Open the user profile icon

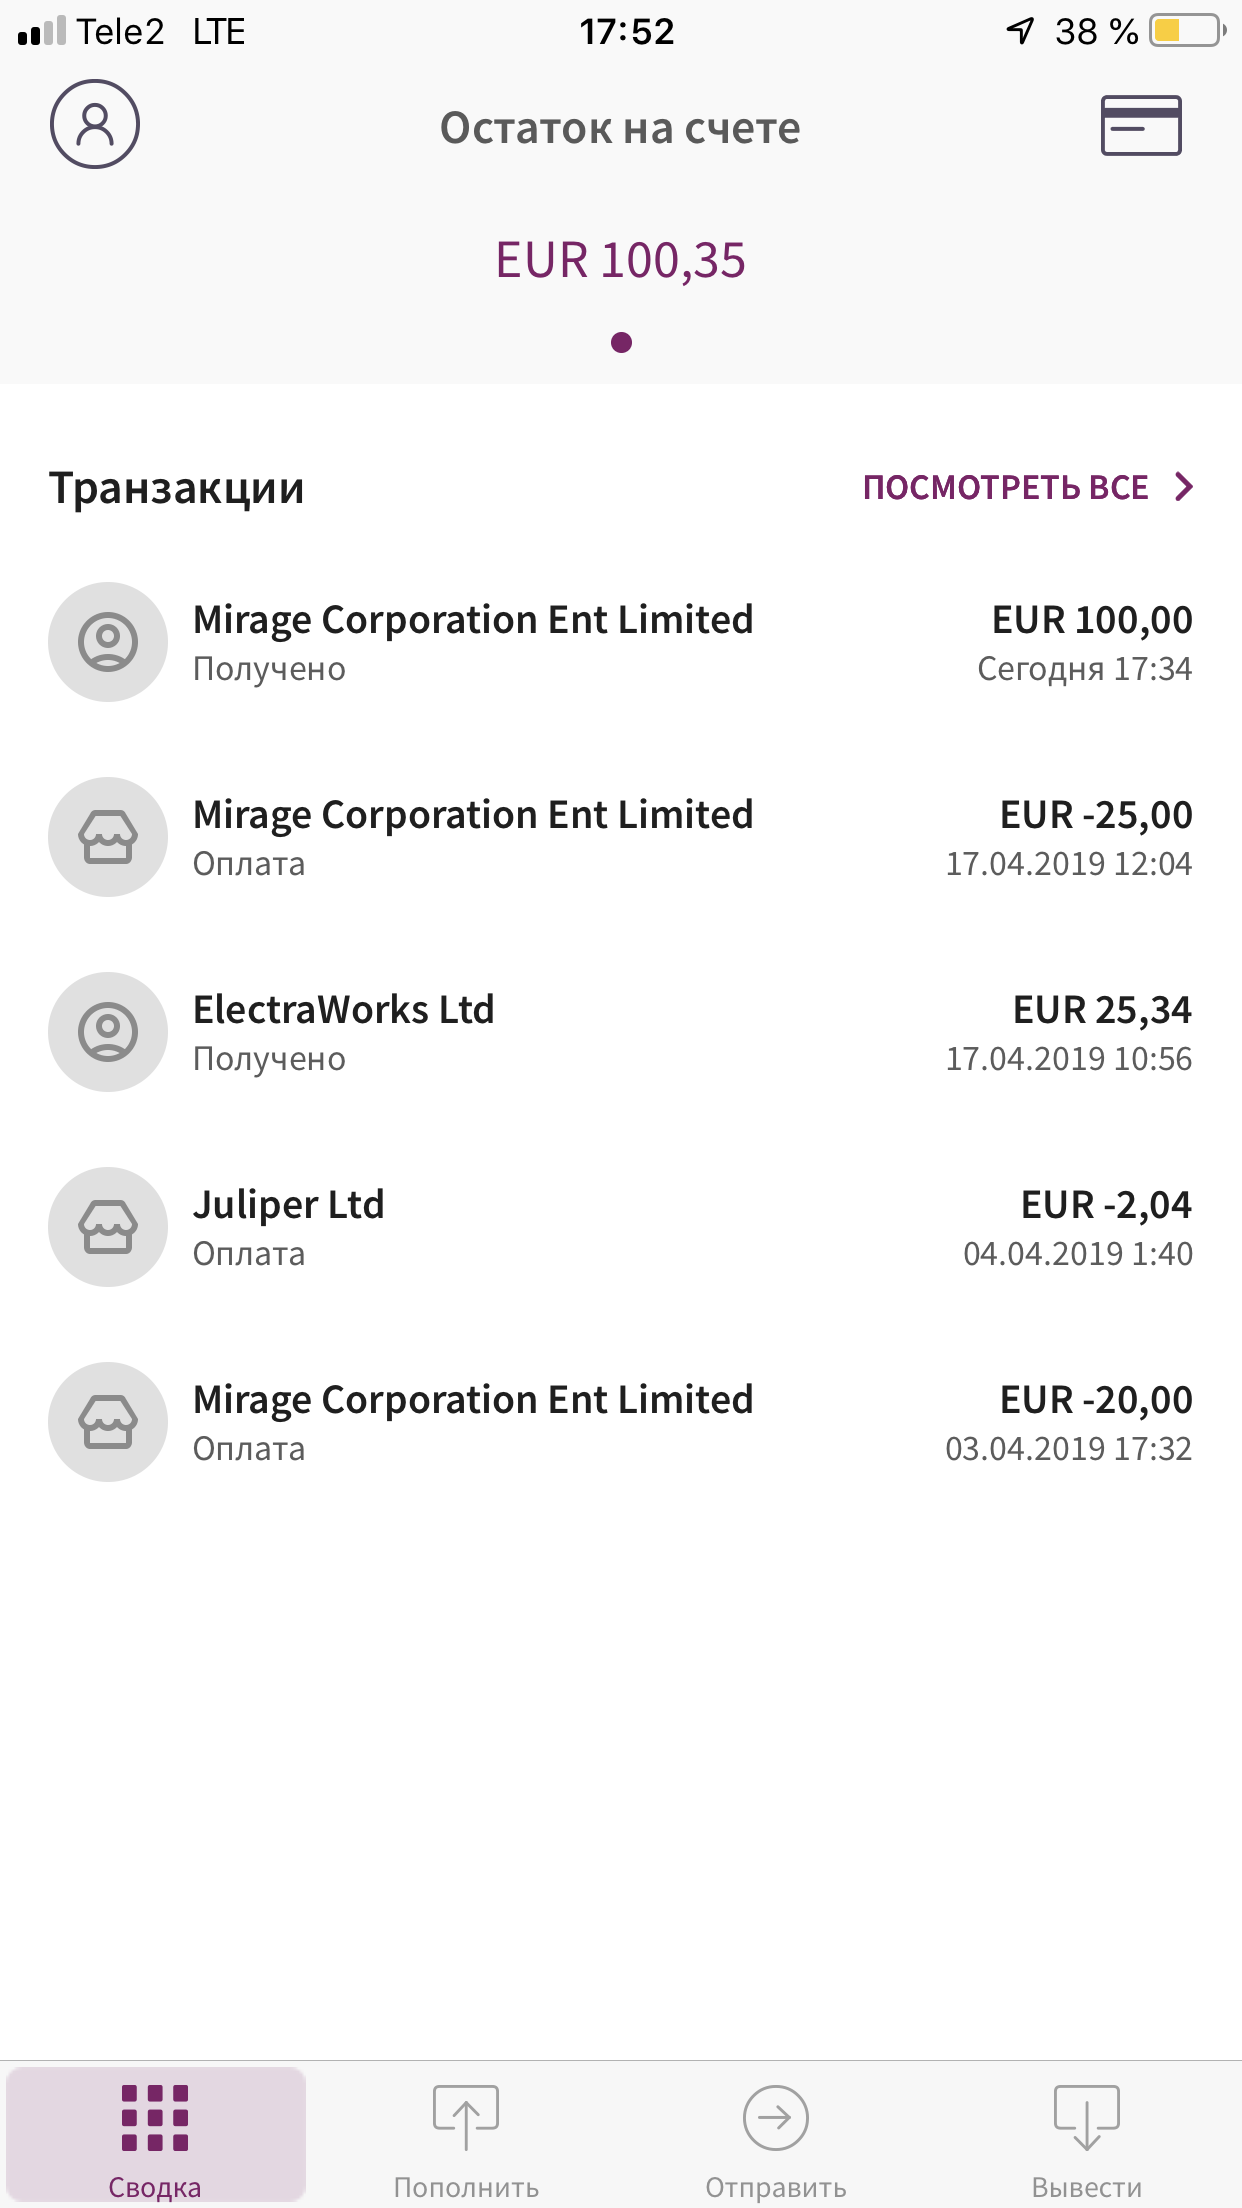pos(95,124)
